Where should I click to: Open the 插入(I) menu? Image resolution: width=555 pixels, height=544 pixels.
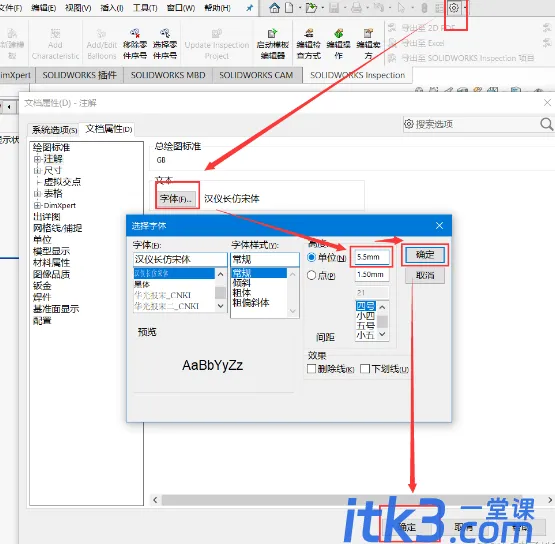[112, 7]
